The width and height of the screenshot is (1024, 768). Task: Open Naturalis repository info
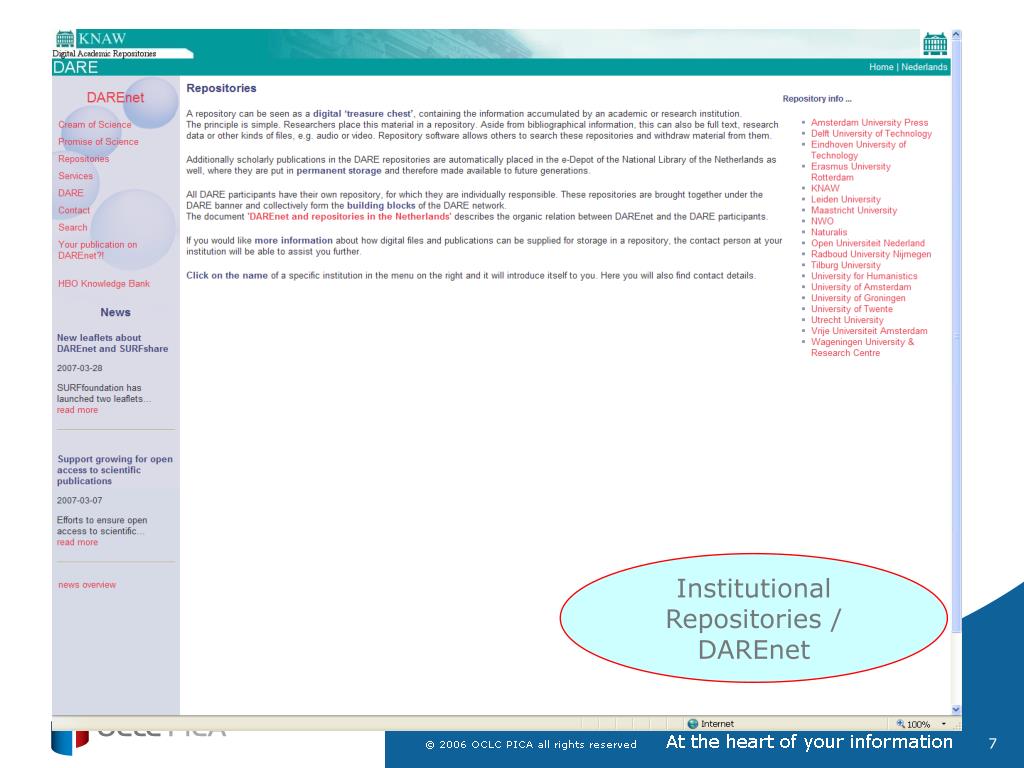[x=829, y=232]
